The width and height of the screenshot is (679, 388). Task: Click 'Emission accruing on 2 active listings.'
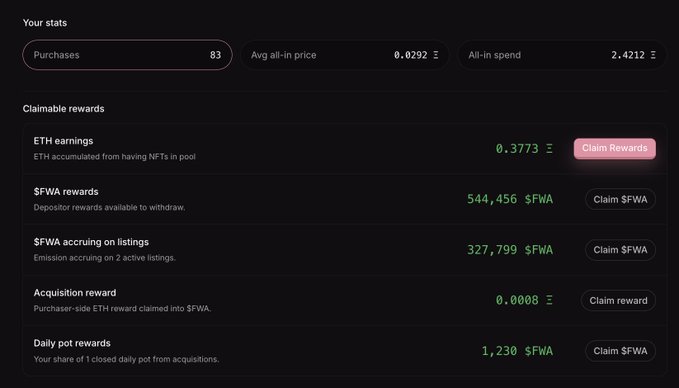[104, 258]
